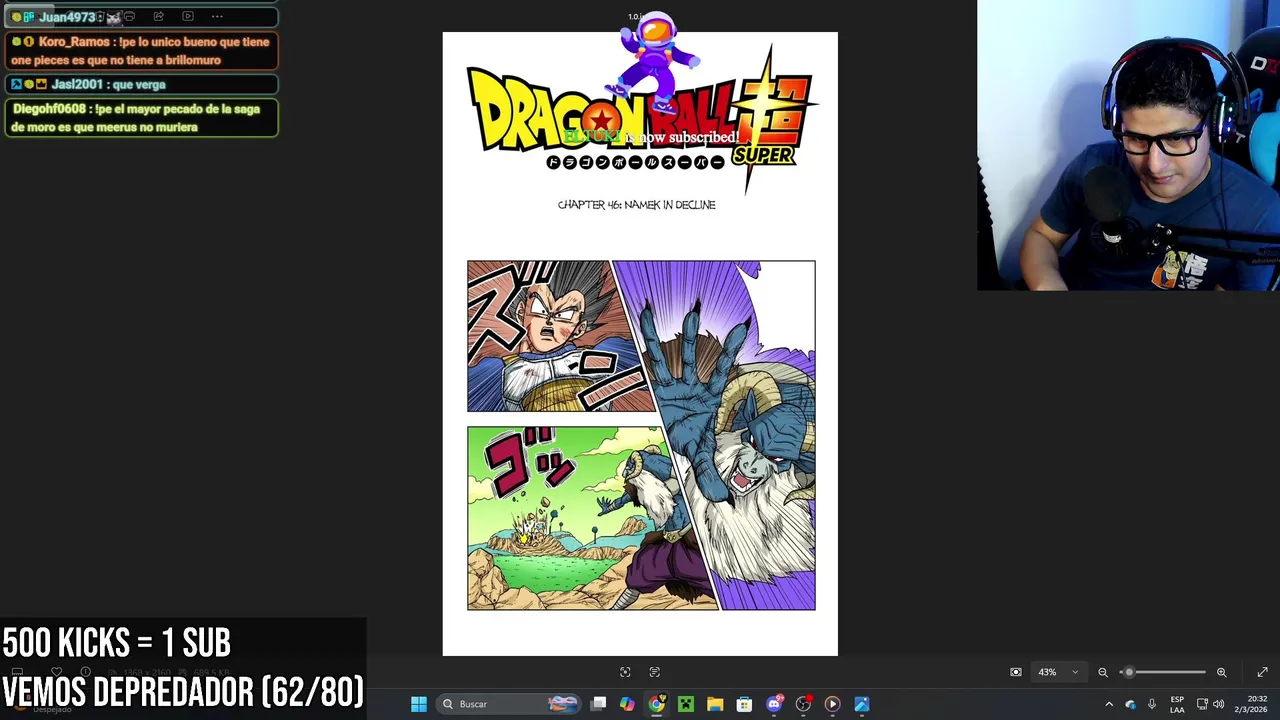The height and width of the screenshot is (720, 1280).
Task: Click the visual search icon below the image
Action: coord(625,672)
